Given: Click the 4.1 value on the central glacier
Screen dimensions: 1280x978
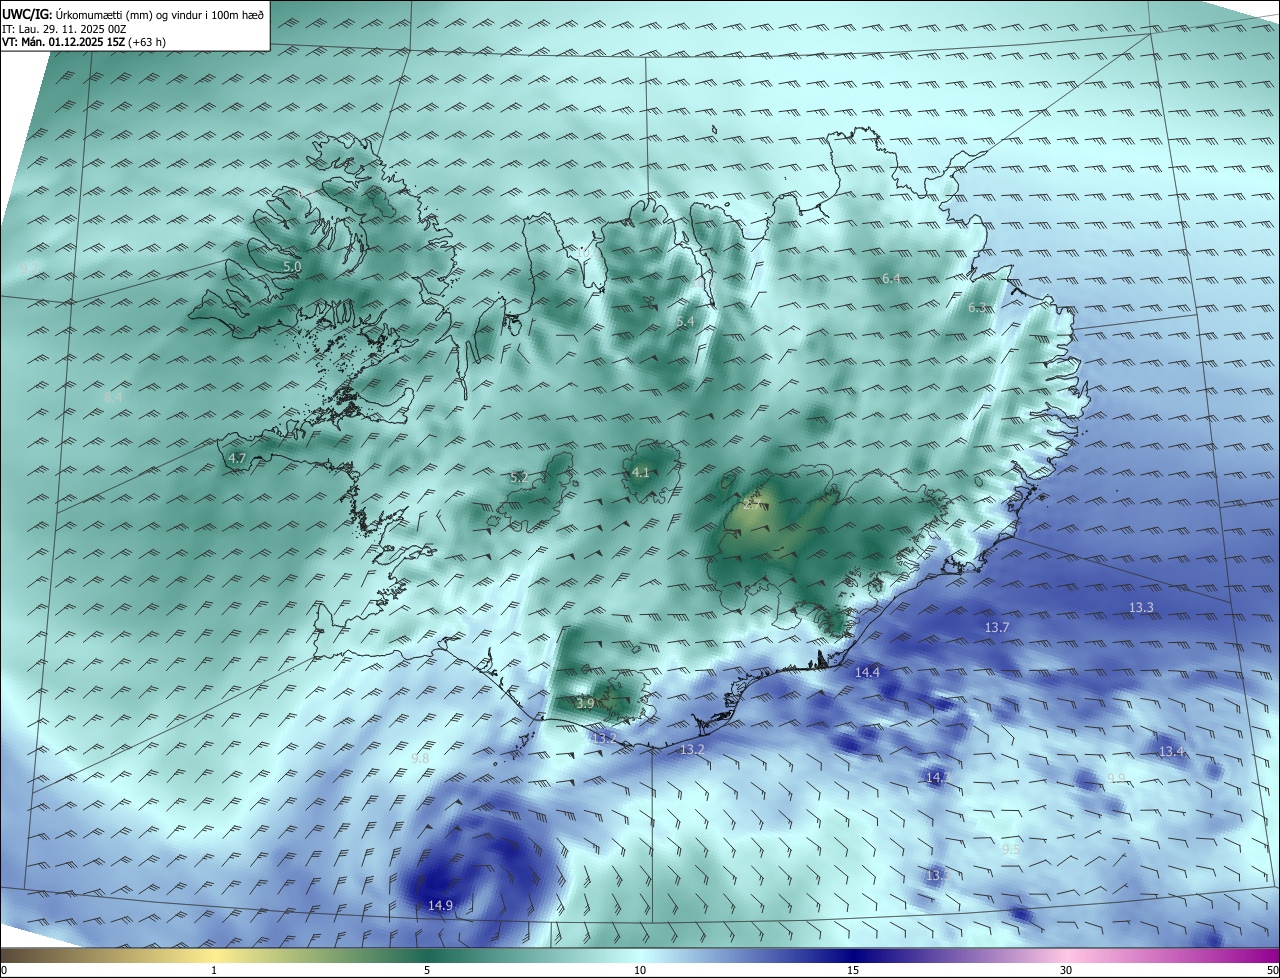Looking at the screenshot, I should click(x=641, y=472).
